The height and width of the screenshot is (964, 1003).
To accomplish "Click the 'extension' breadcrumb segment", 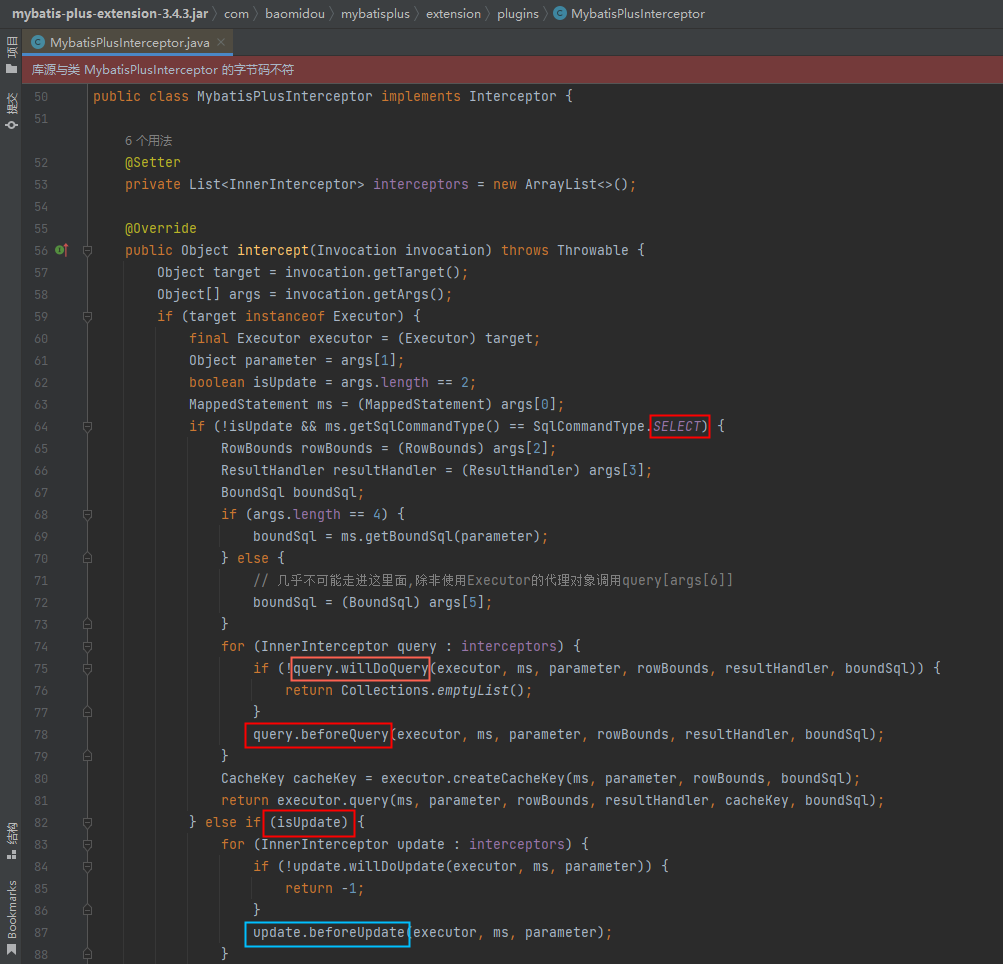I will click(x=453, y=13).
